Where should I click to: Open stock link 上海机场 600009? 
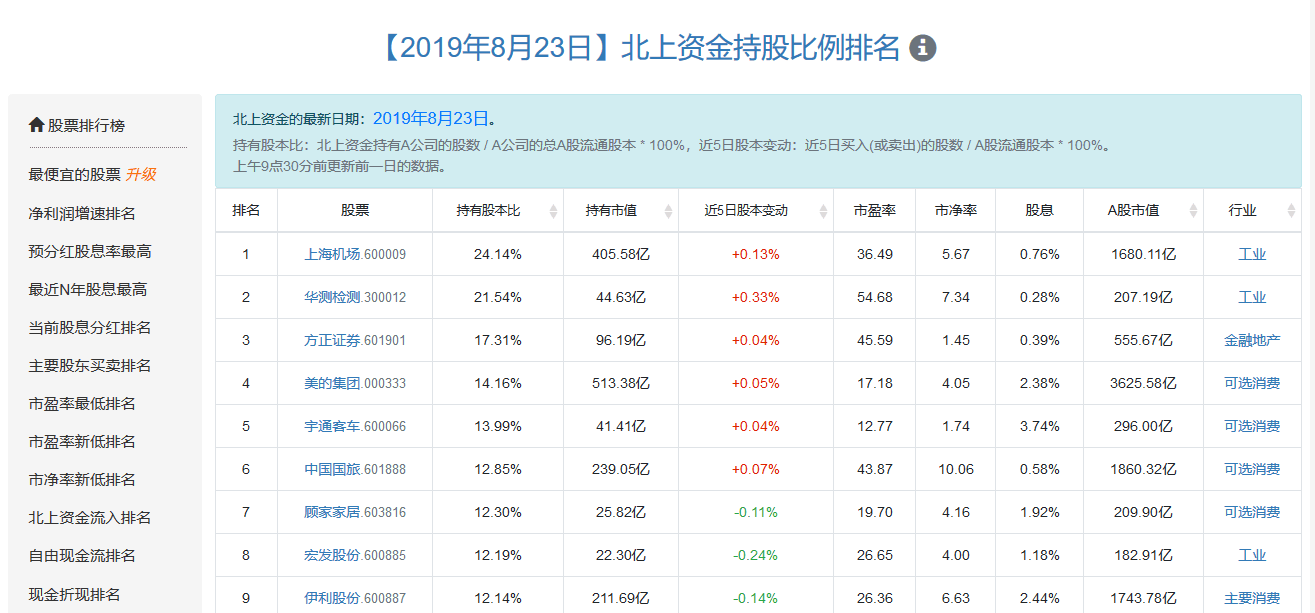355,254
